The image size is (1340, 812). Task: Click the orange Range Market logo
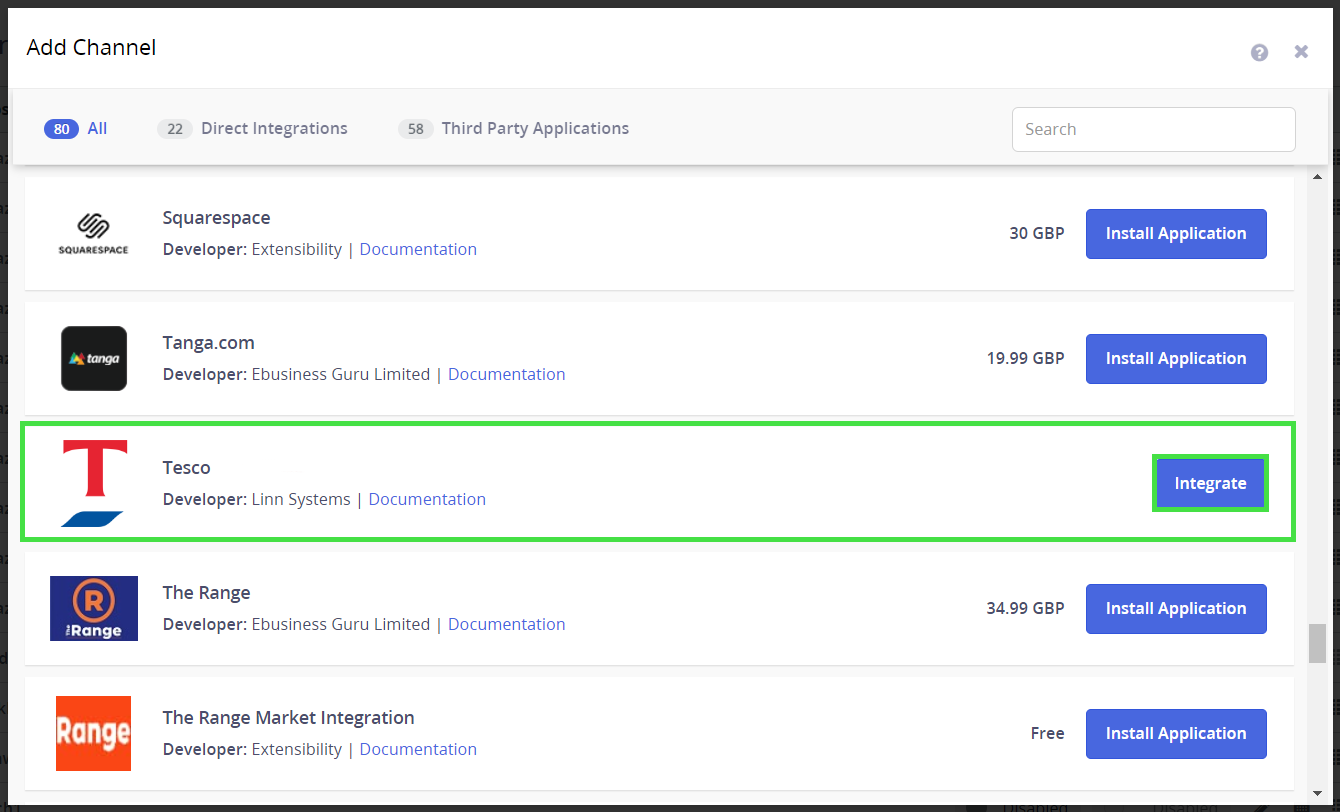pos(93,733)
